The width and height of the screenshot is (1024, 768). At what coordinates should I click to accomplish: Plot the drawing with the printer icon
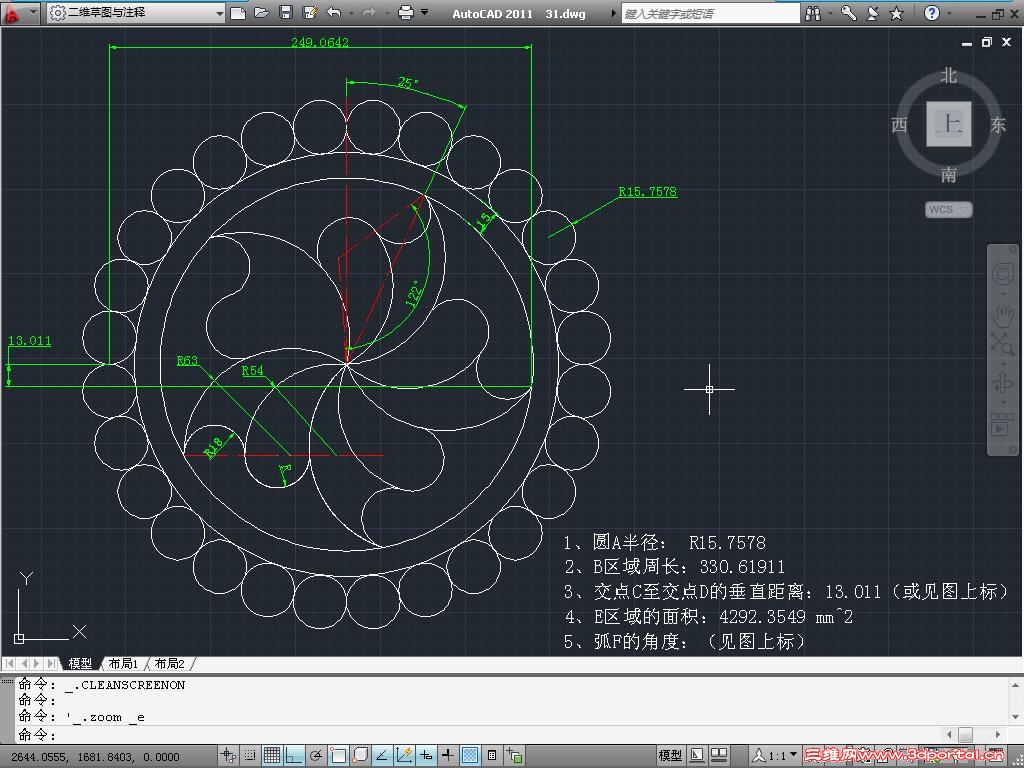406,12
